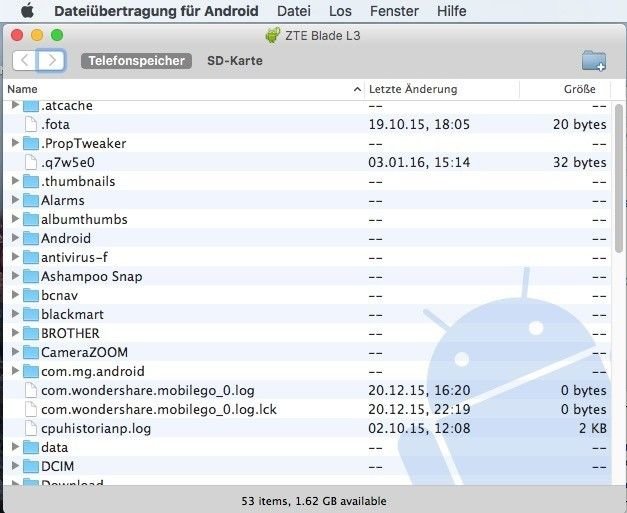Click the antivirus-f folder icon
This screenshot has width=627, height=513.
click(x=31, y=257)
